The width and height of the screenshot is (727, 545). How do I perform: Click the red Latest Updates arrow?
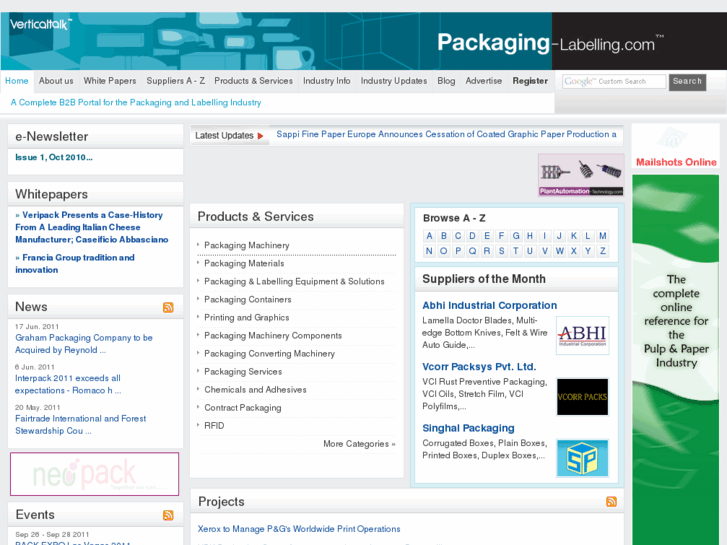[x=261, y=136]
